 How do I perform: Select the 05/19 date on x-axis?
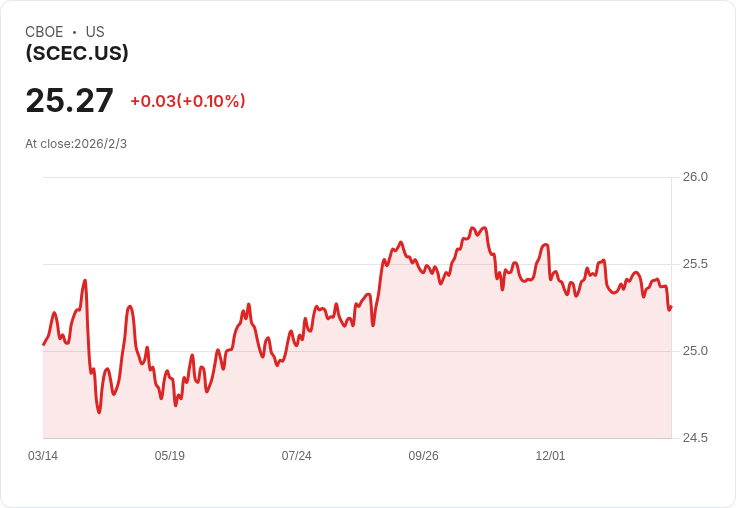[170, 456]
